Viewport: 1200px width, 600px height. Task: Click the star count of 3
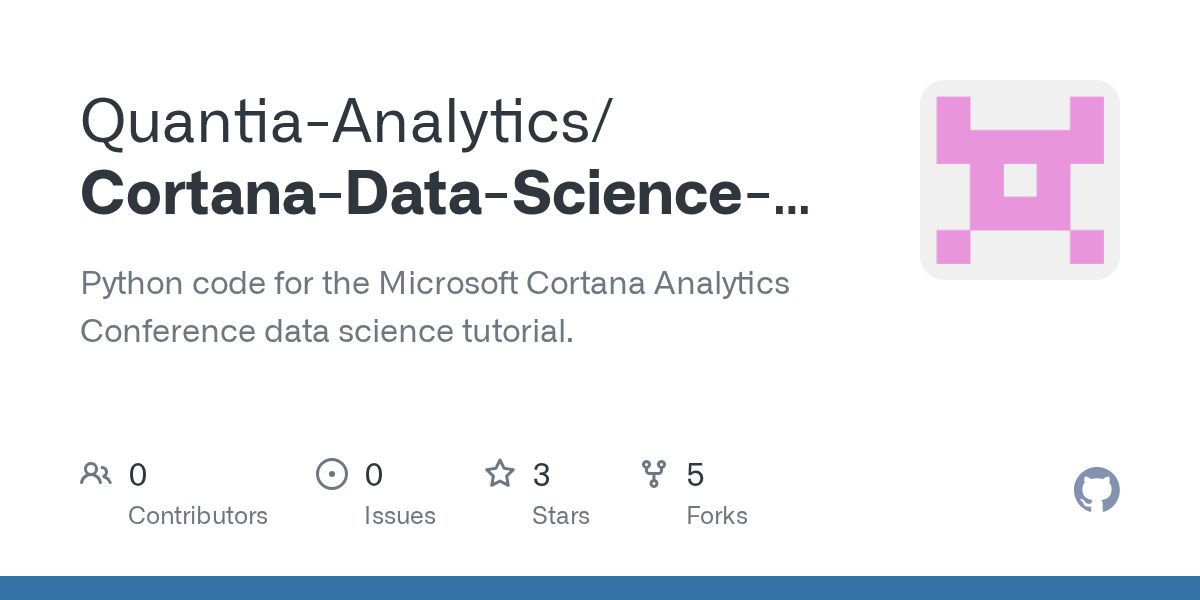click(x=541, y=475)
